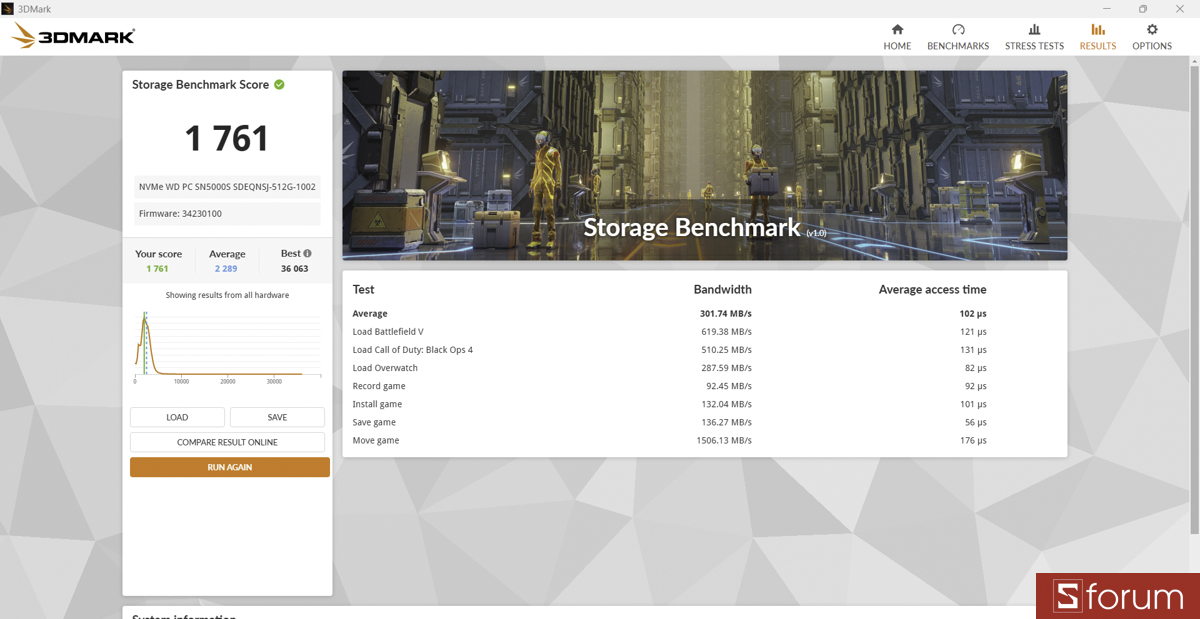Image resolution: width=1200 pixels, height=619 pixels.
Task: Select the Load Battlefield V test row
Action: (x=704, y=332)
